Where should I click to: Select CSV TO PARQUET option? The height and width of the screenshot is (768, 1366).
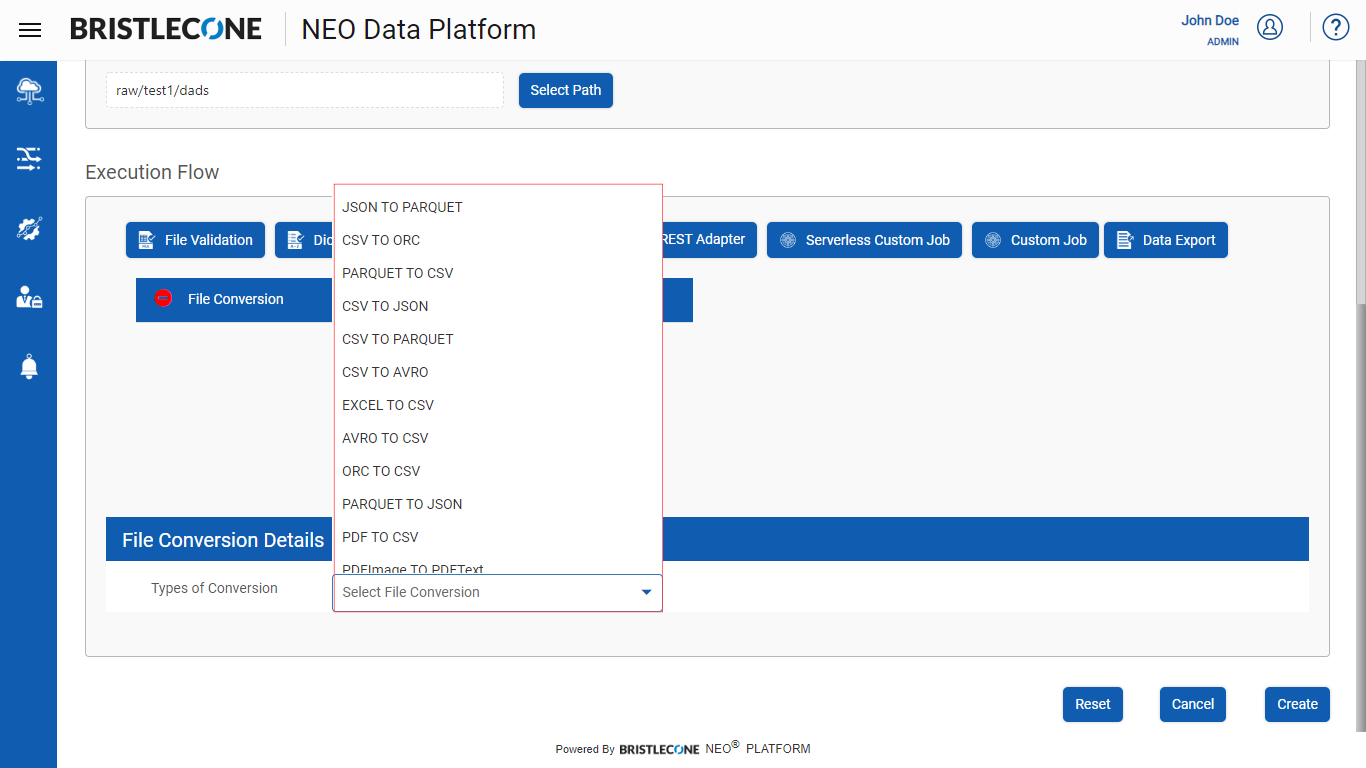[498, 339]
